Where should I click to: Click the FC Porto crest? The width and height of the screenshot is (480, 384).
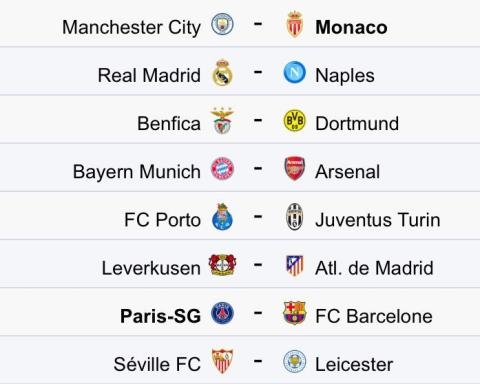coord(222,217)
